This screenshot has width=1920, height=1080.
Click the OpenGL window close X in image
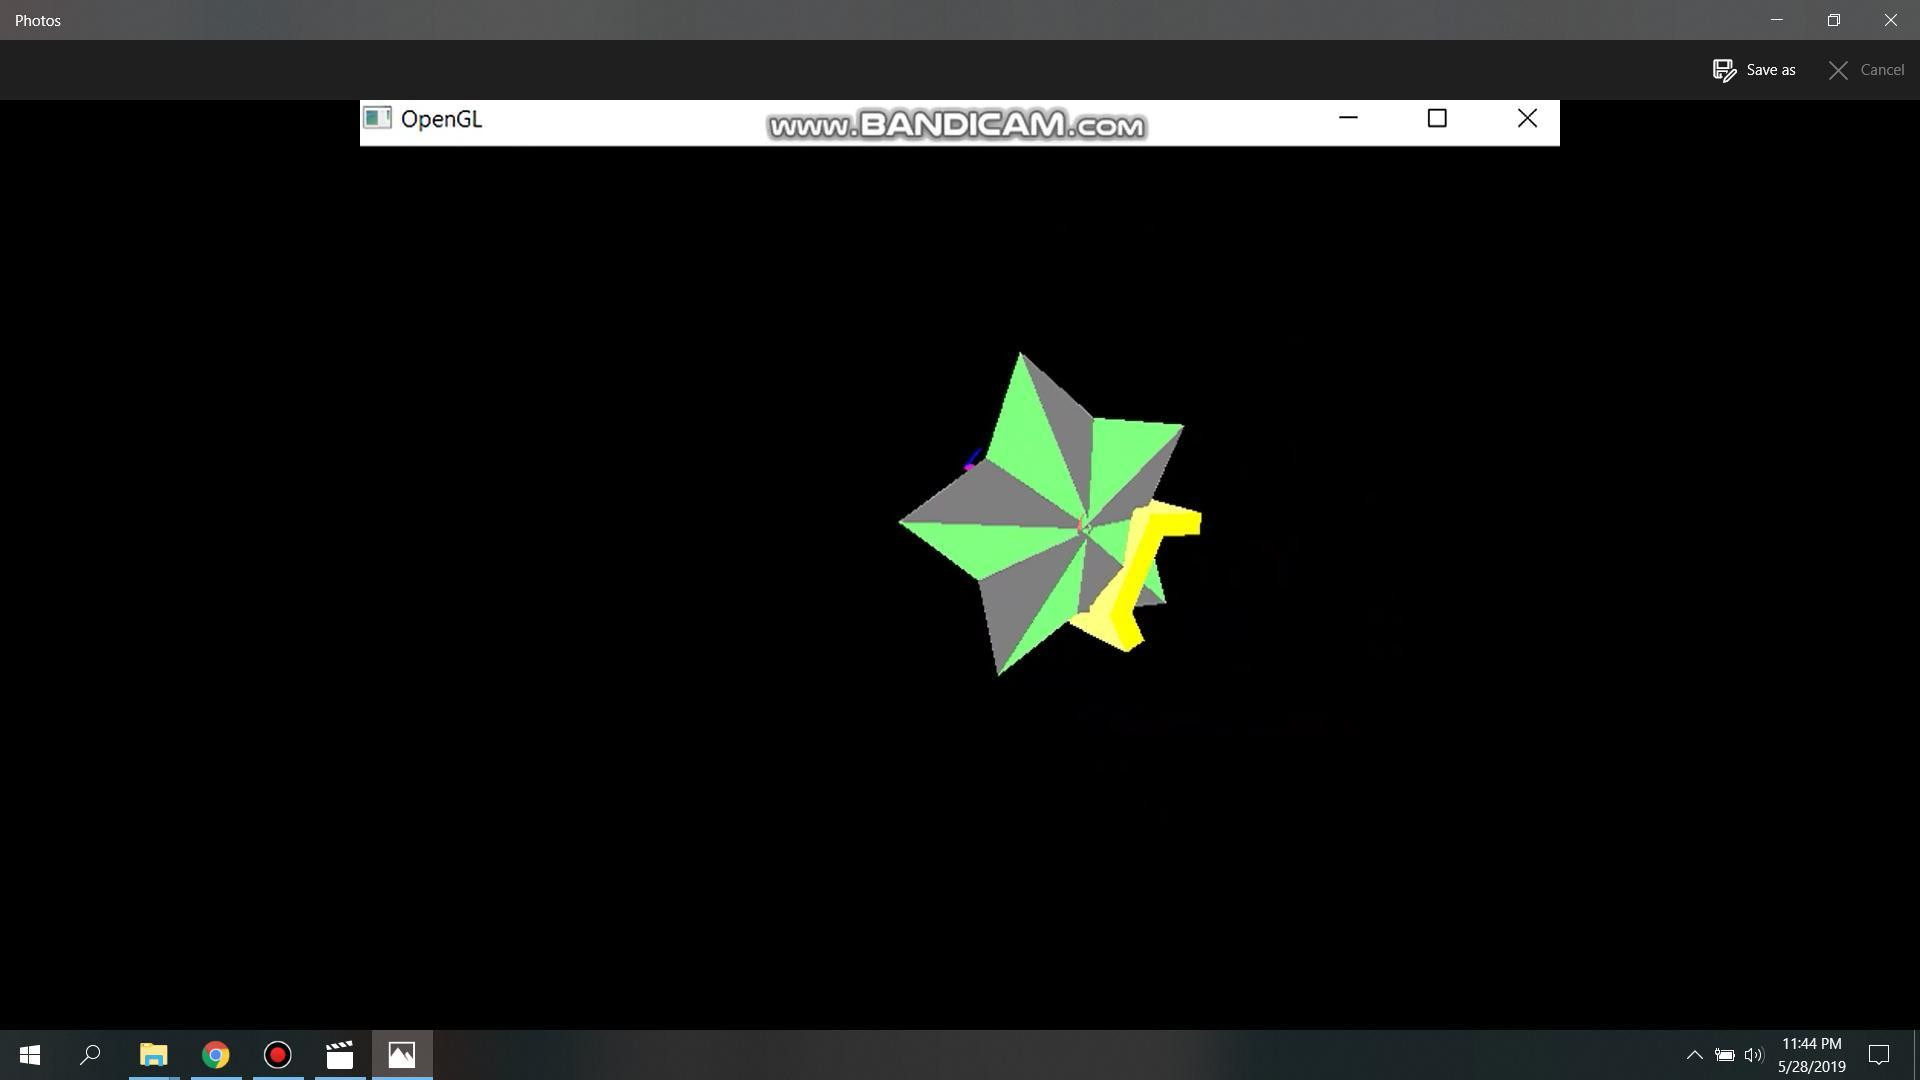point(1527,118)
